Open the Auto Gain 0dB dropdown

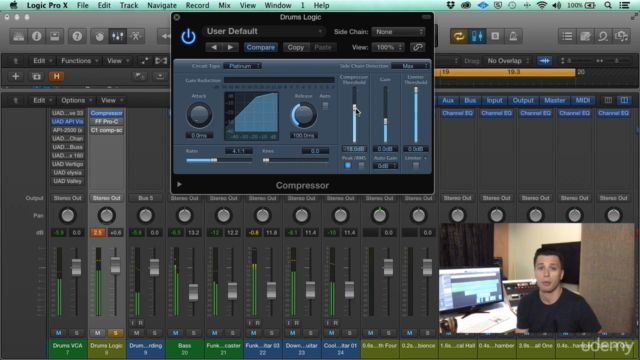point(385,166)
